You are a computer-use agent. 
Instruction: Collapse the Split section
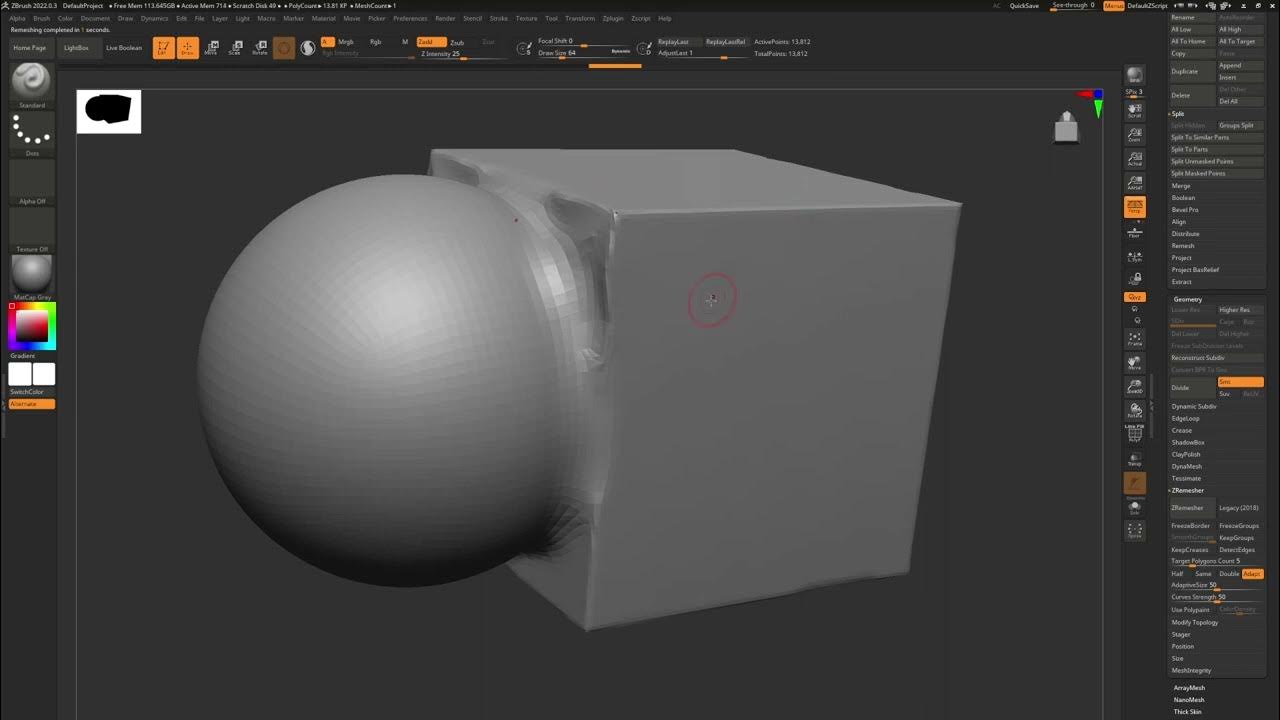point(1178,114)
